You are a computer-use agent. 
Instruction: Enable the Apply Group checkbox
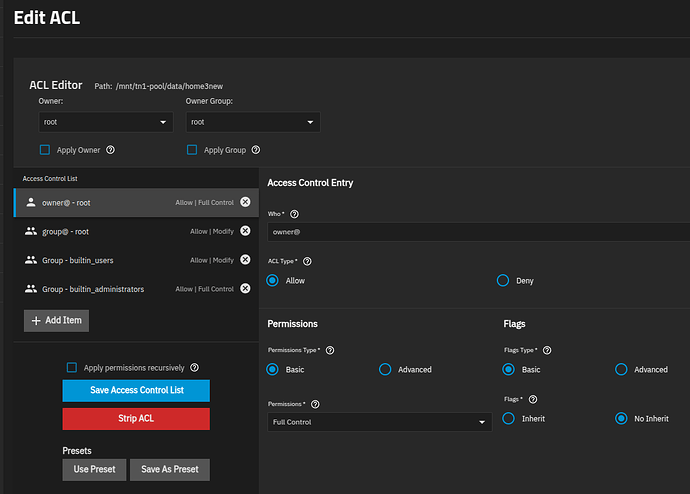point(192,150)
